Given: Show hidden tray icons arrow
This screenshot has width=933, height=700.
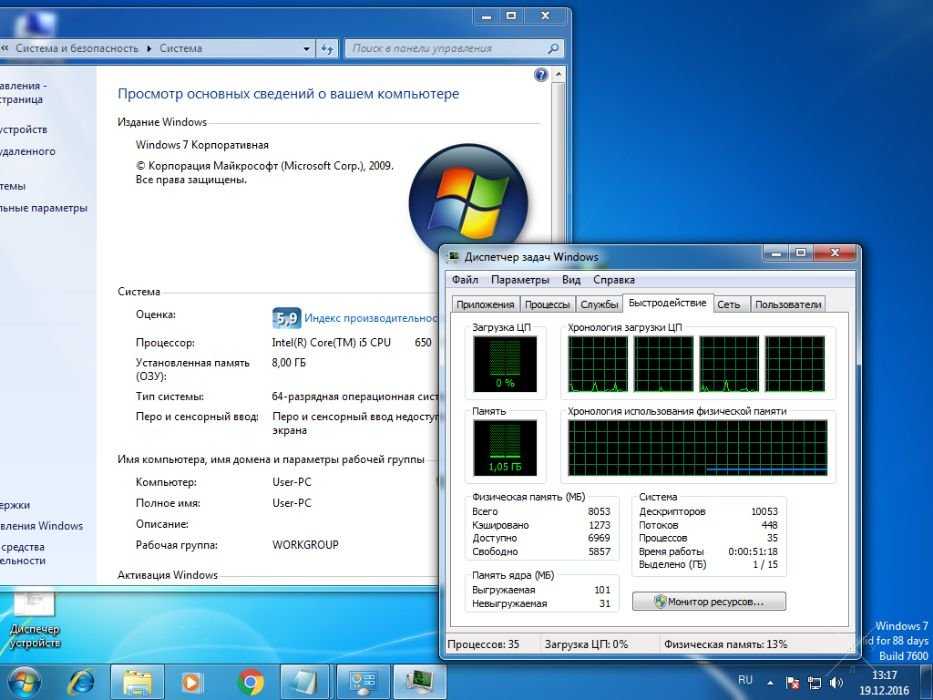Looking at the screenshot, I should (x=770, y=683).
